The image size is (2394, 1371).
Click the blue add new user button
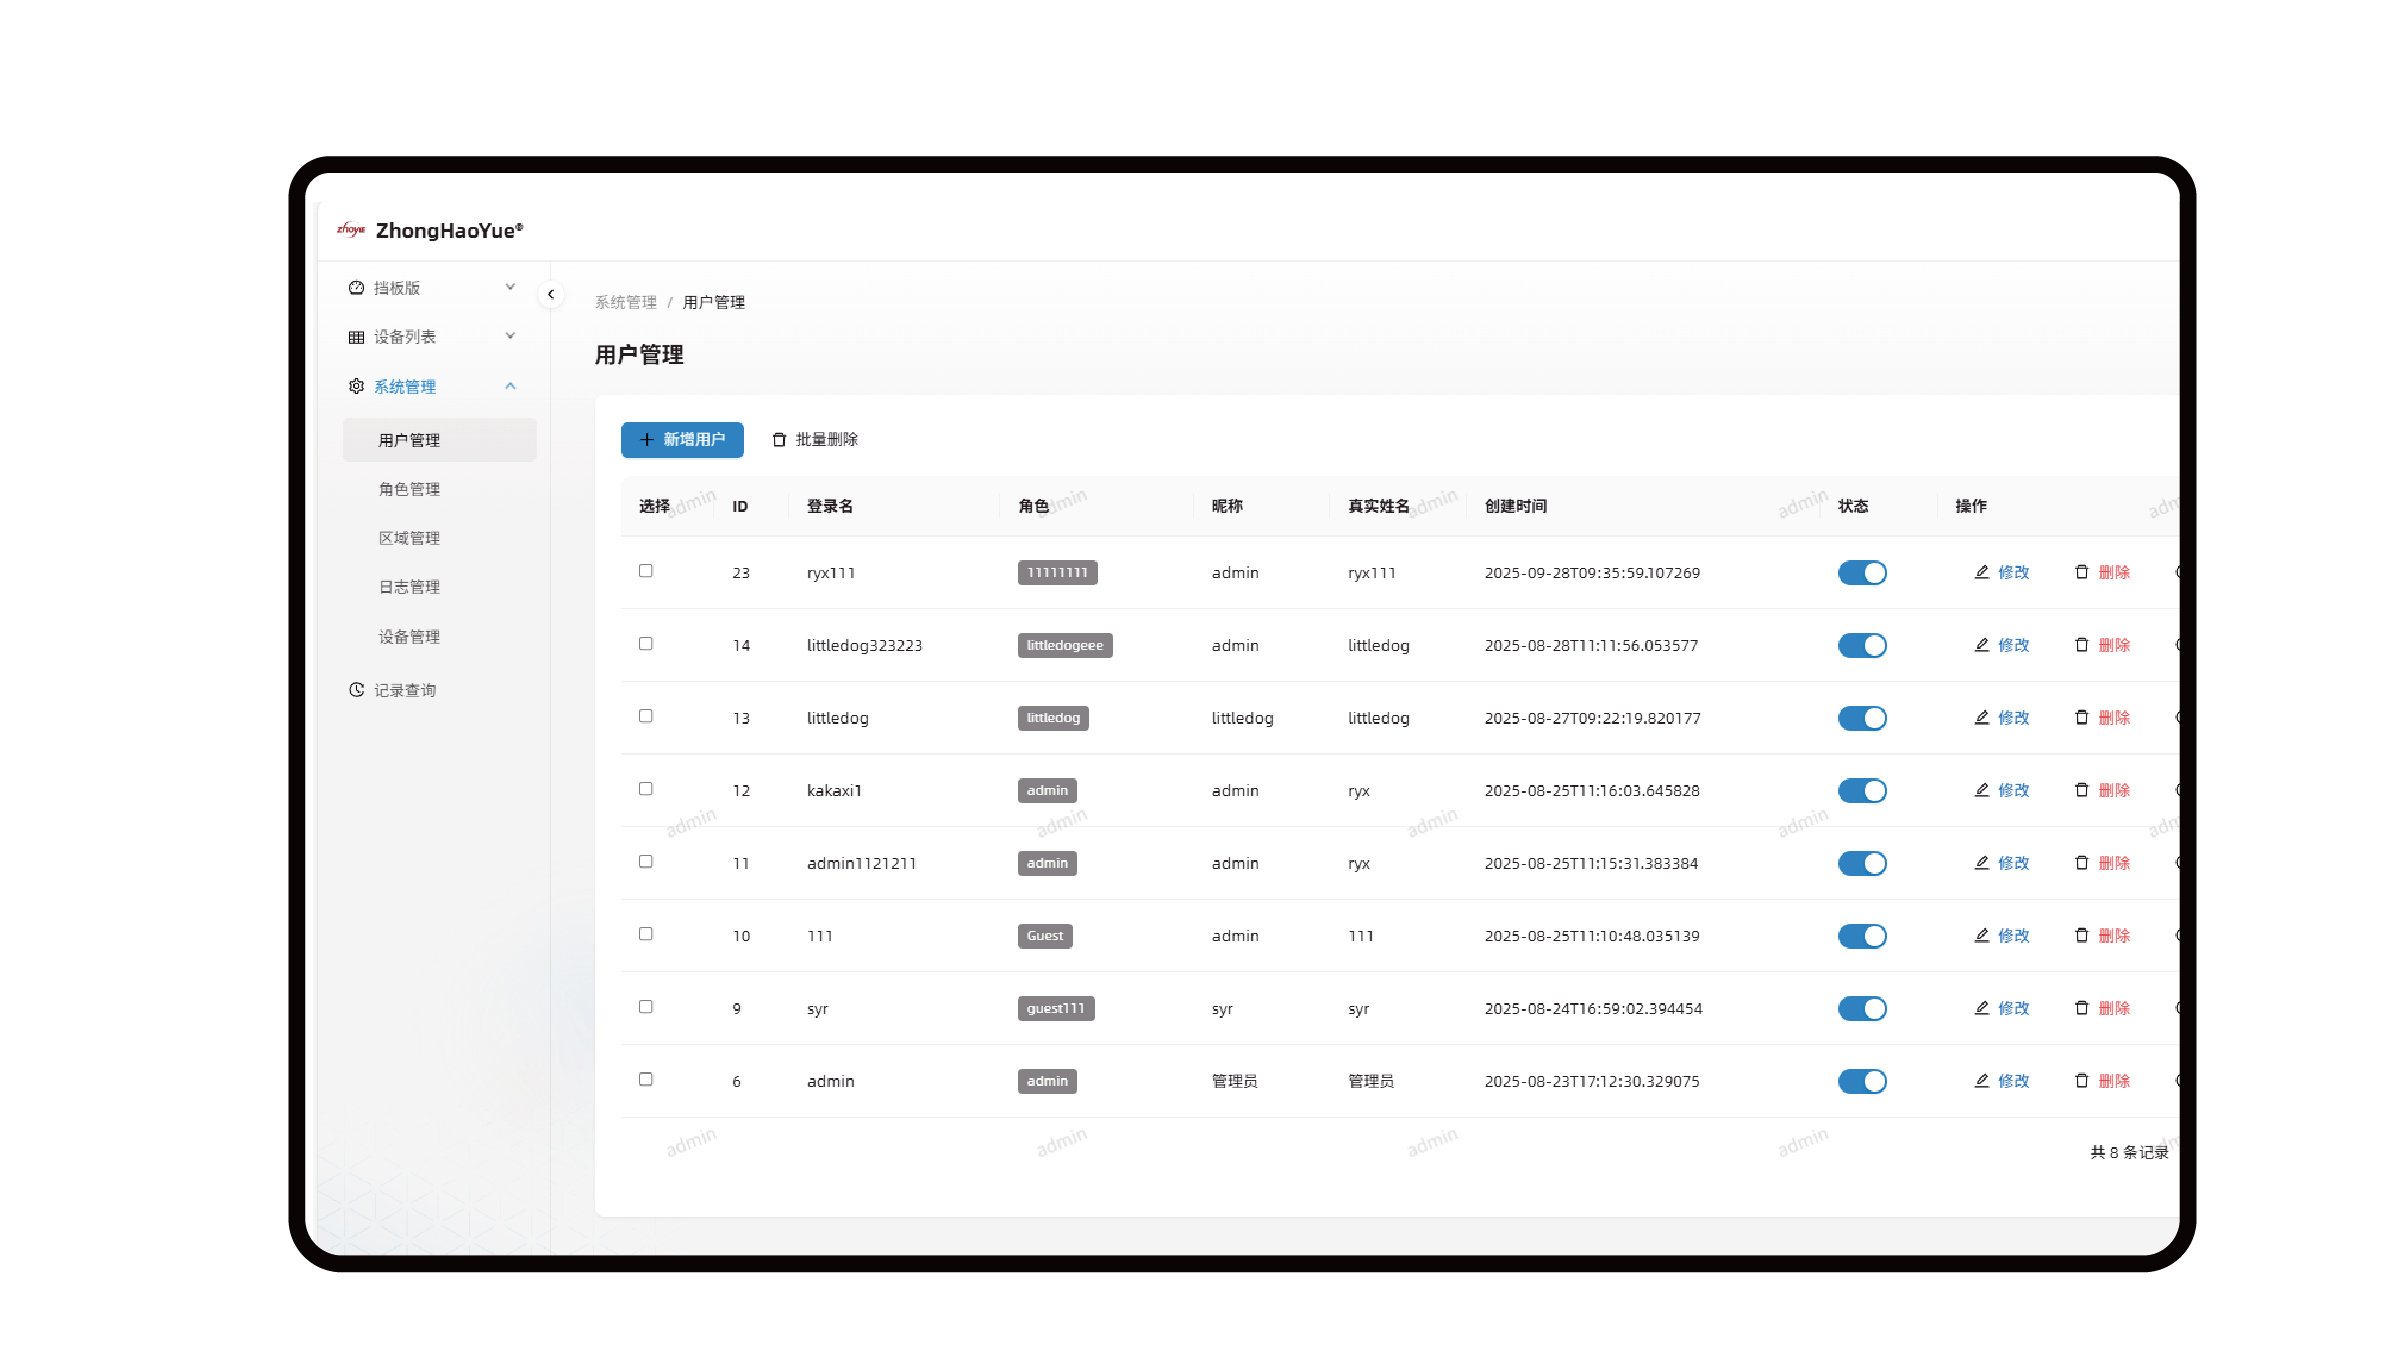pyautogui.click(x=682, y=440)
